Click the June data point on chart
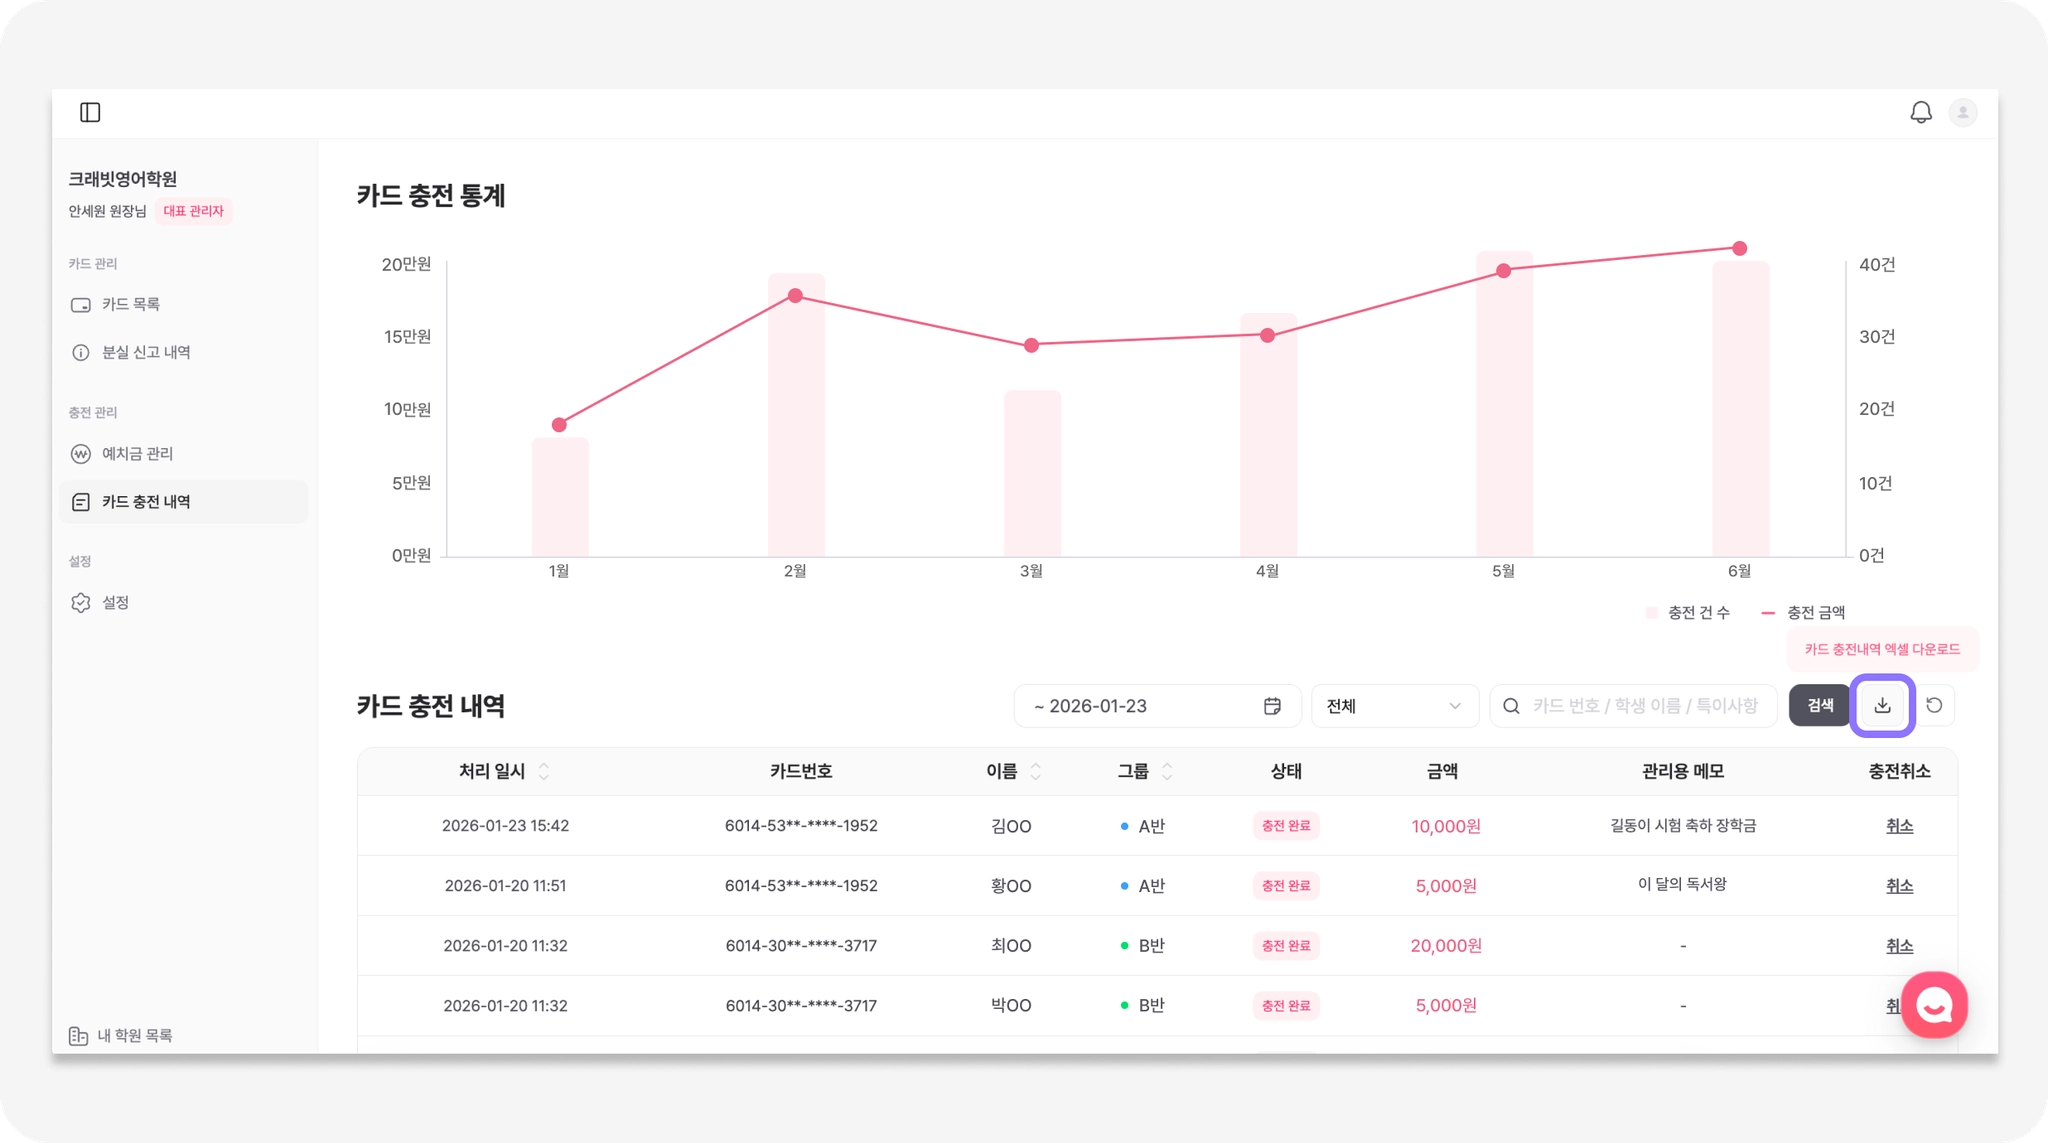Viewport: 2048px width, 1143px height. pyautogui.click(x=1739, y=248)
